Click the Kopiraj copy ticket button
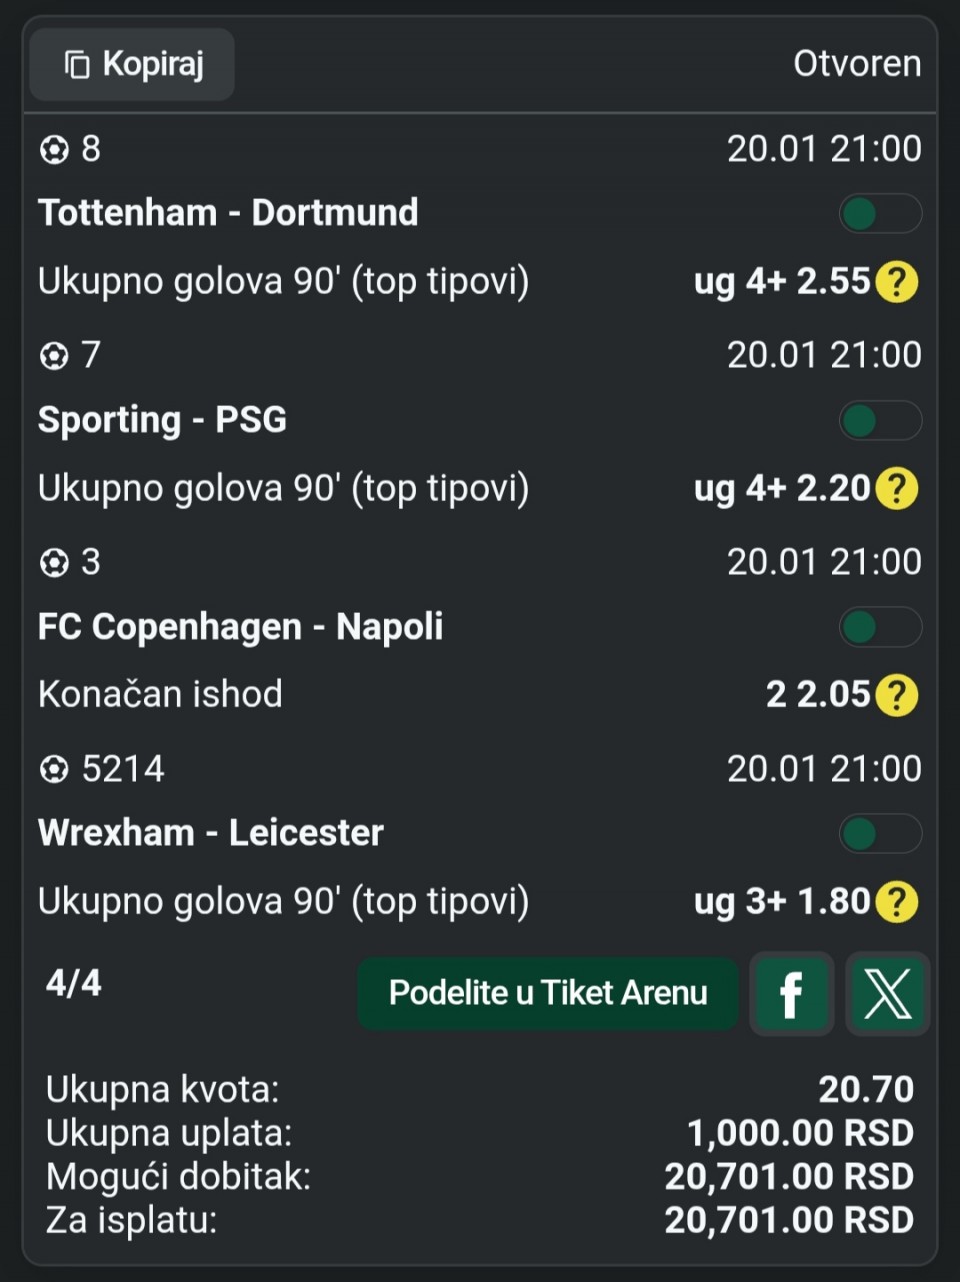This screenshot has height=1282, width=960. [x=133, y=65]
